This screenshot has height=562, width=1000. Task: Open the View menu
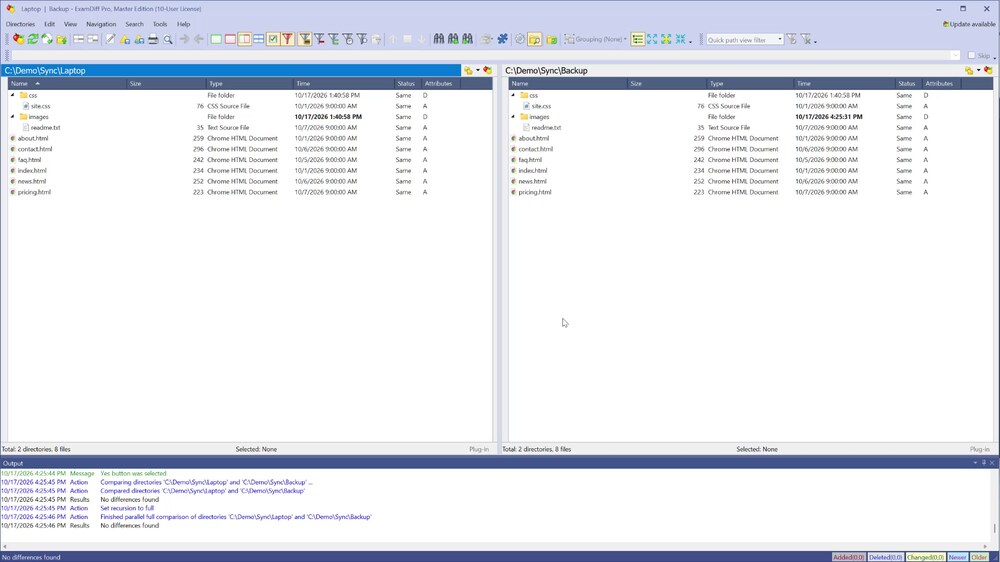click(70, 24)
